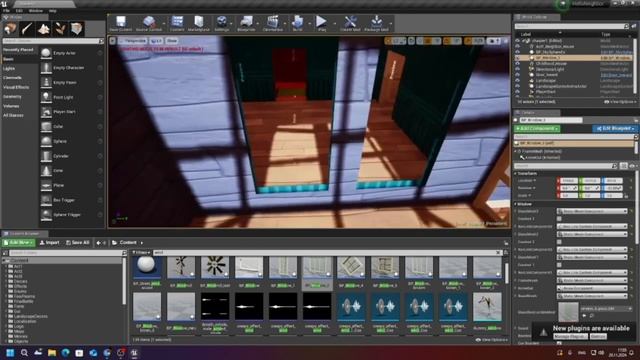Click the Source Control toolbar icon
640x360 pixels.
149,23
